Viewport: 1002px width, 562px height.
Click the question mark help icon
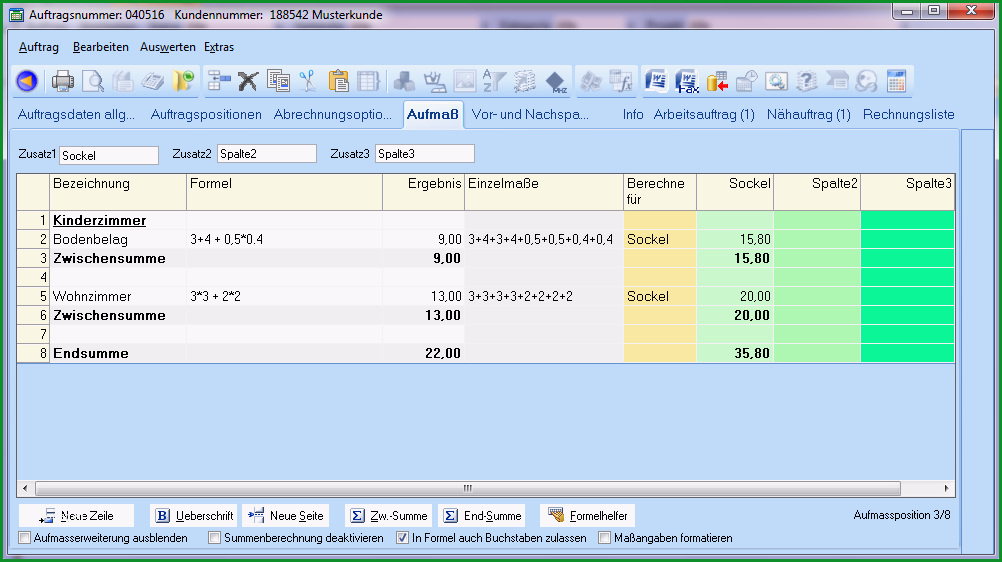pyautogui.click(x=806, y=81)
